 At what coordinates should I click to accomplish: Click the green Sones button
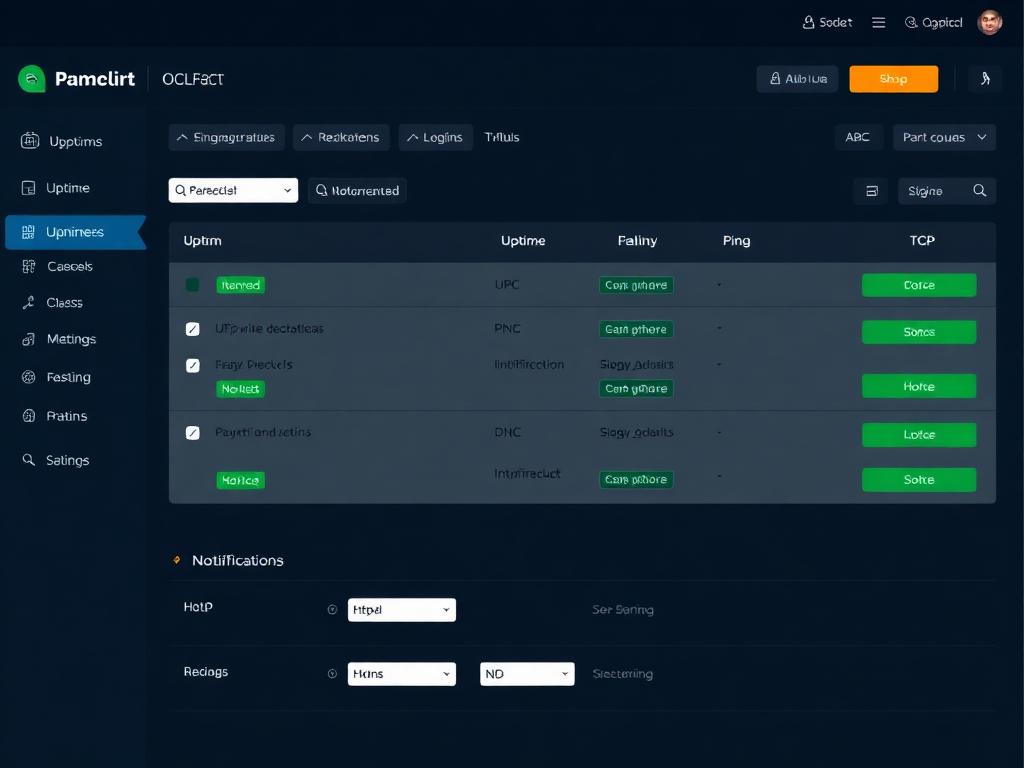(918, 331)
